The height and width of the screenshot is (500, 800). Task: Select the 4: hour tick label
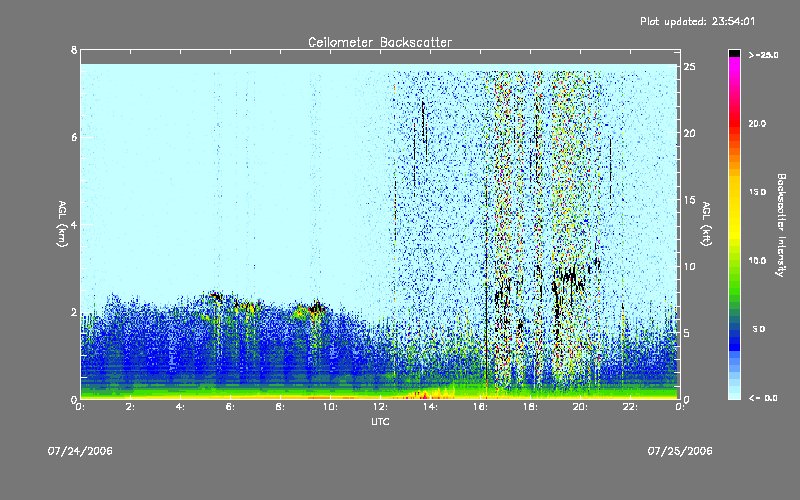[x=180, y=407]
